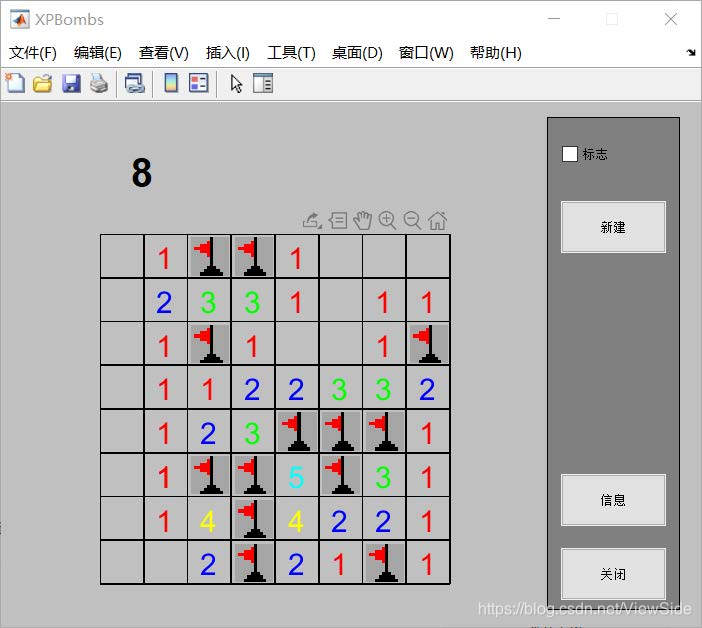Toggle the 标志 flag checkbox
Image resolution: width=702 pixels, height=628 pixels.
click(569, 154)
